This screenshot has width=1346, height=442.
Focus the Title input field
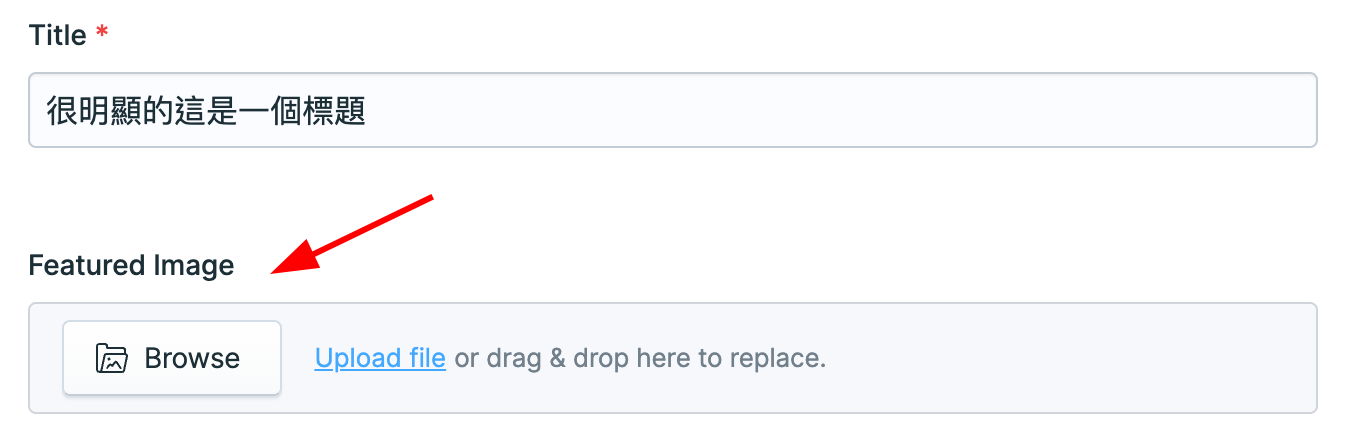(x=672, y=110)
